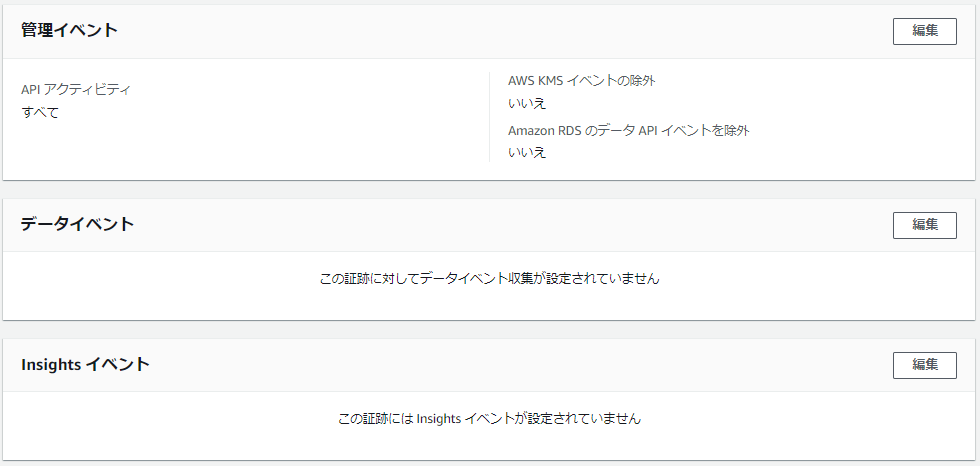Select the 管理イベント section heading
The image size is (980, 466).
click(x=69, y=30)
